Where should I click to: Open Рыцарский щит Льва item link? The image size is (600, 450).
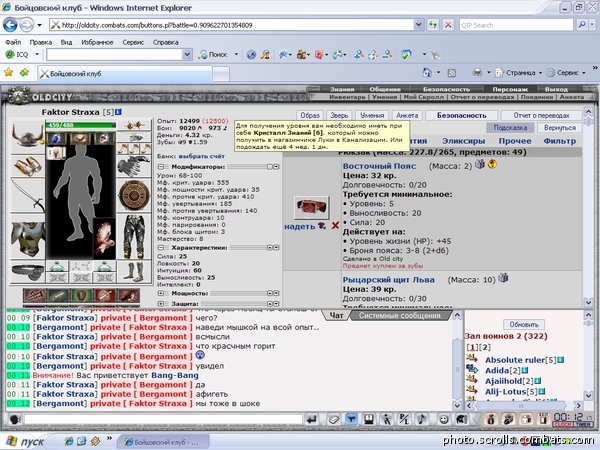pyautogui.click(x=388, y=280)
